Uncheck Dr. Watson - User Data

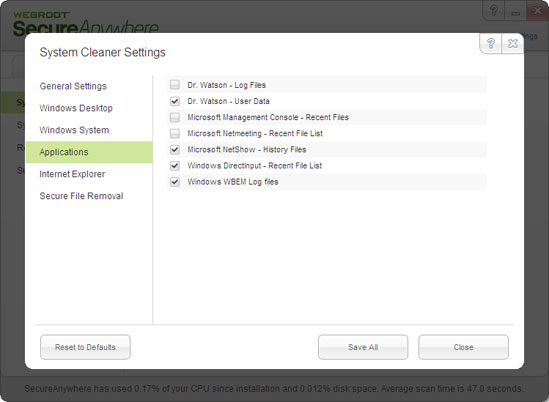(175, 101)
